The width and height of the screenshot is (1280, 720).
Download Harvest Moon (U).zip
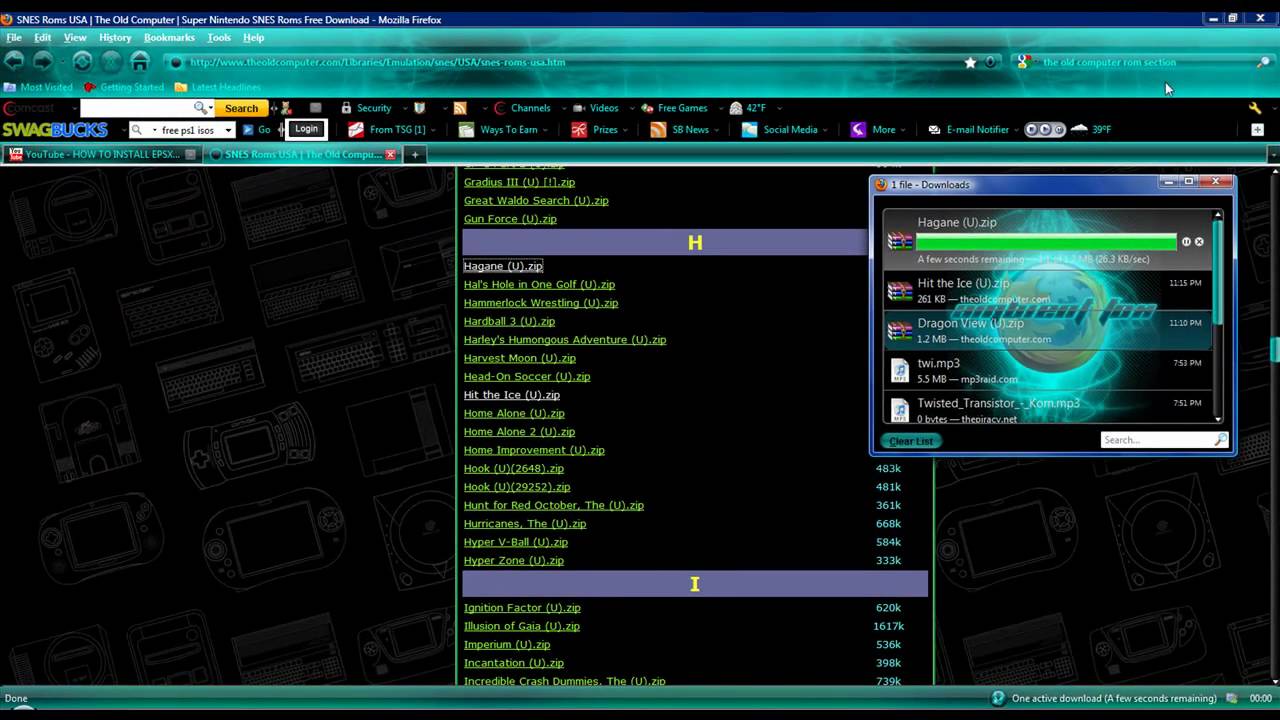(519, 358)
